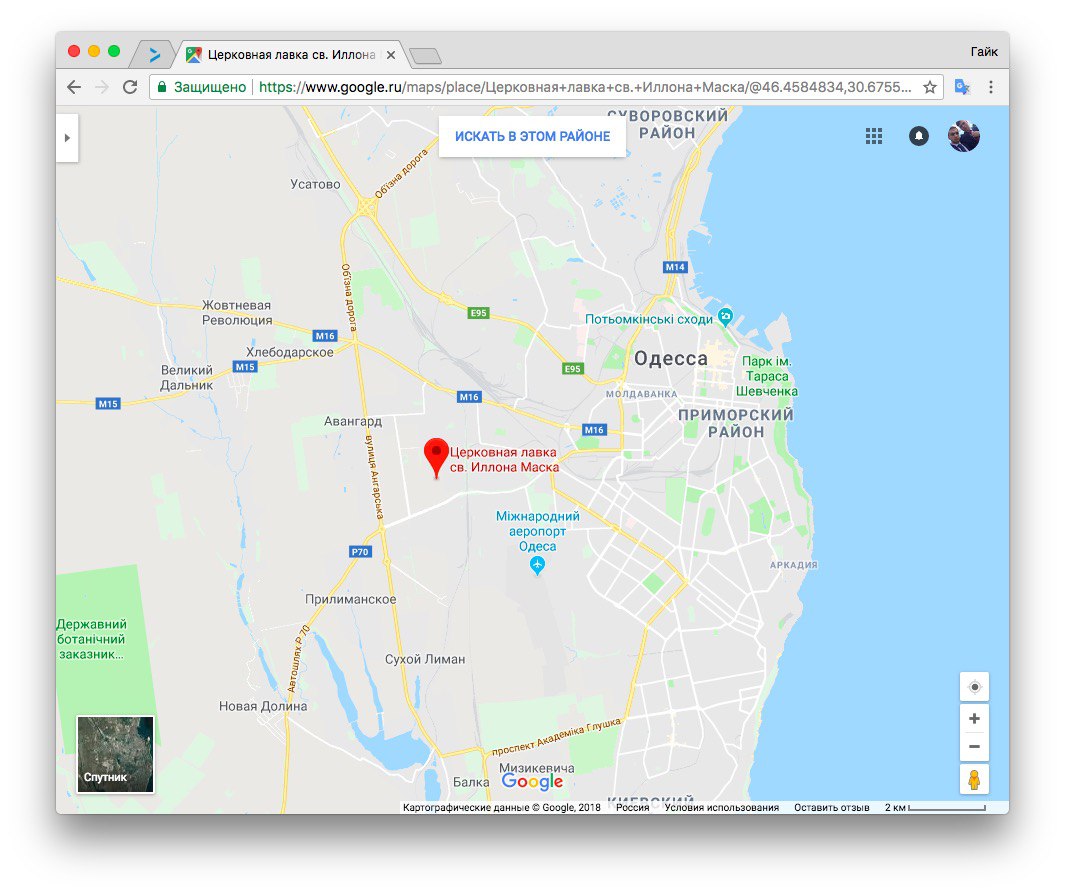Image resolution: width=1065 pixels, height=894 pixels.
Task: Open the Google apps grid
Action: click(874, 137)
